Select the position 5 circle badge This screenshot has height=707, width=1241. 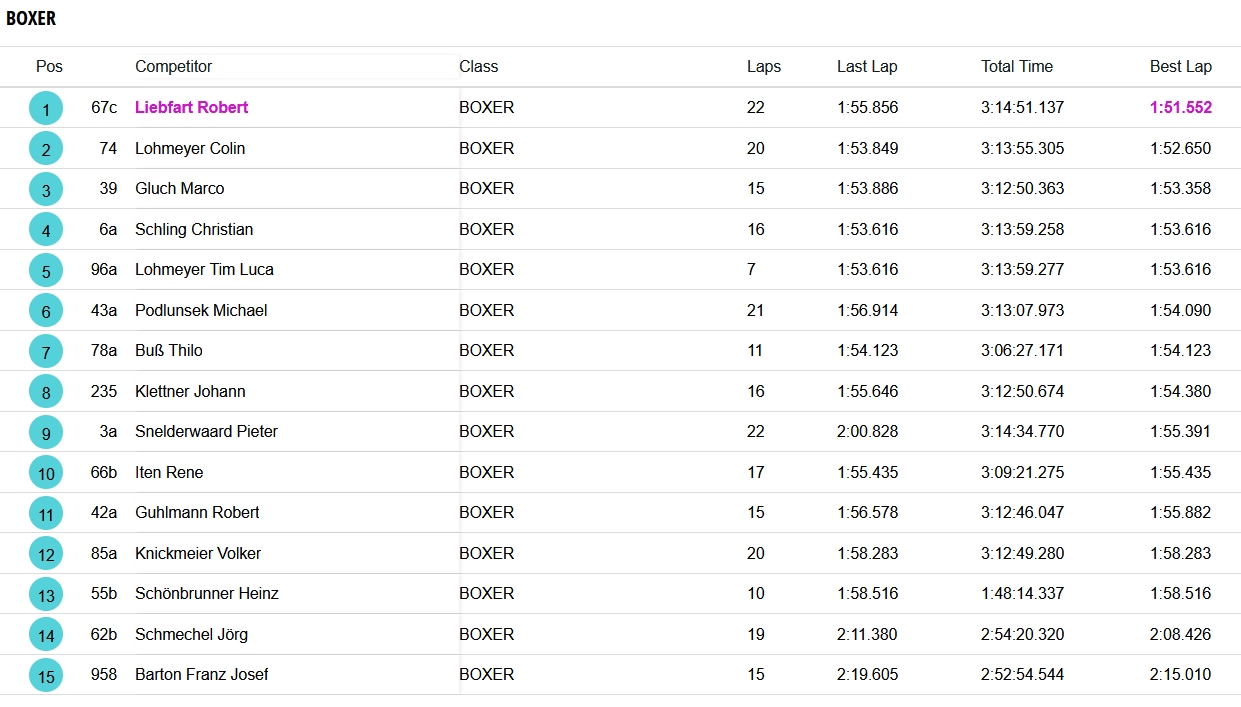point(46,270)
